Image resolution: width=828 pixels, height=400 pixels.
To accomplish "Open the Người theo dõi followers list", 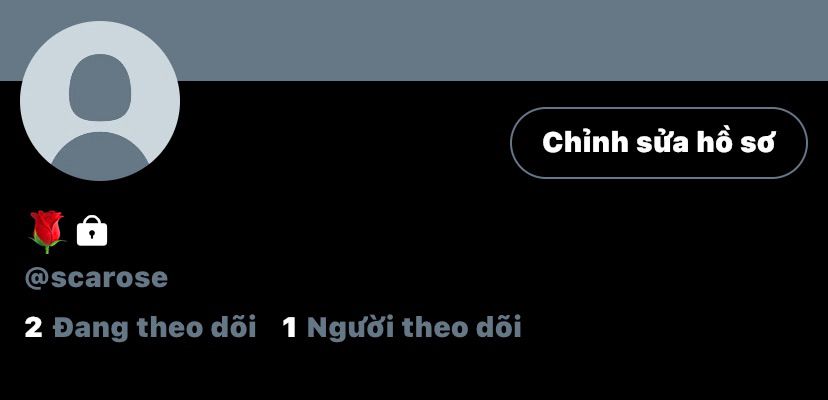I will coord(402,327).
